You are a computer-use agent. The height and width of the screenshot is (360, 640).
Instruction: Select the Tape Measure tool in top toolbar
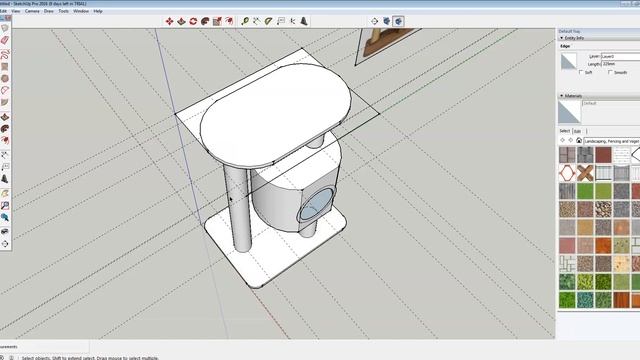(245, 21)
